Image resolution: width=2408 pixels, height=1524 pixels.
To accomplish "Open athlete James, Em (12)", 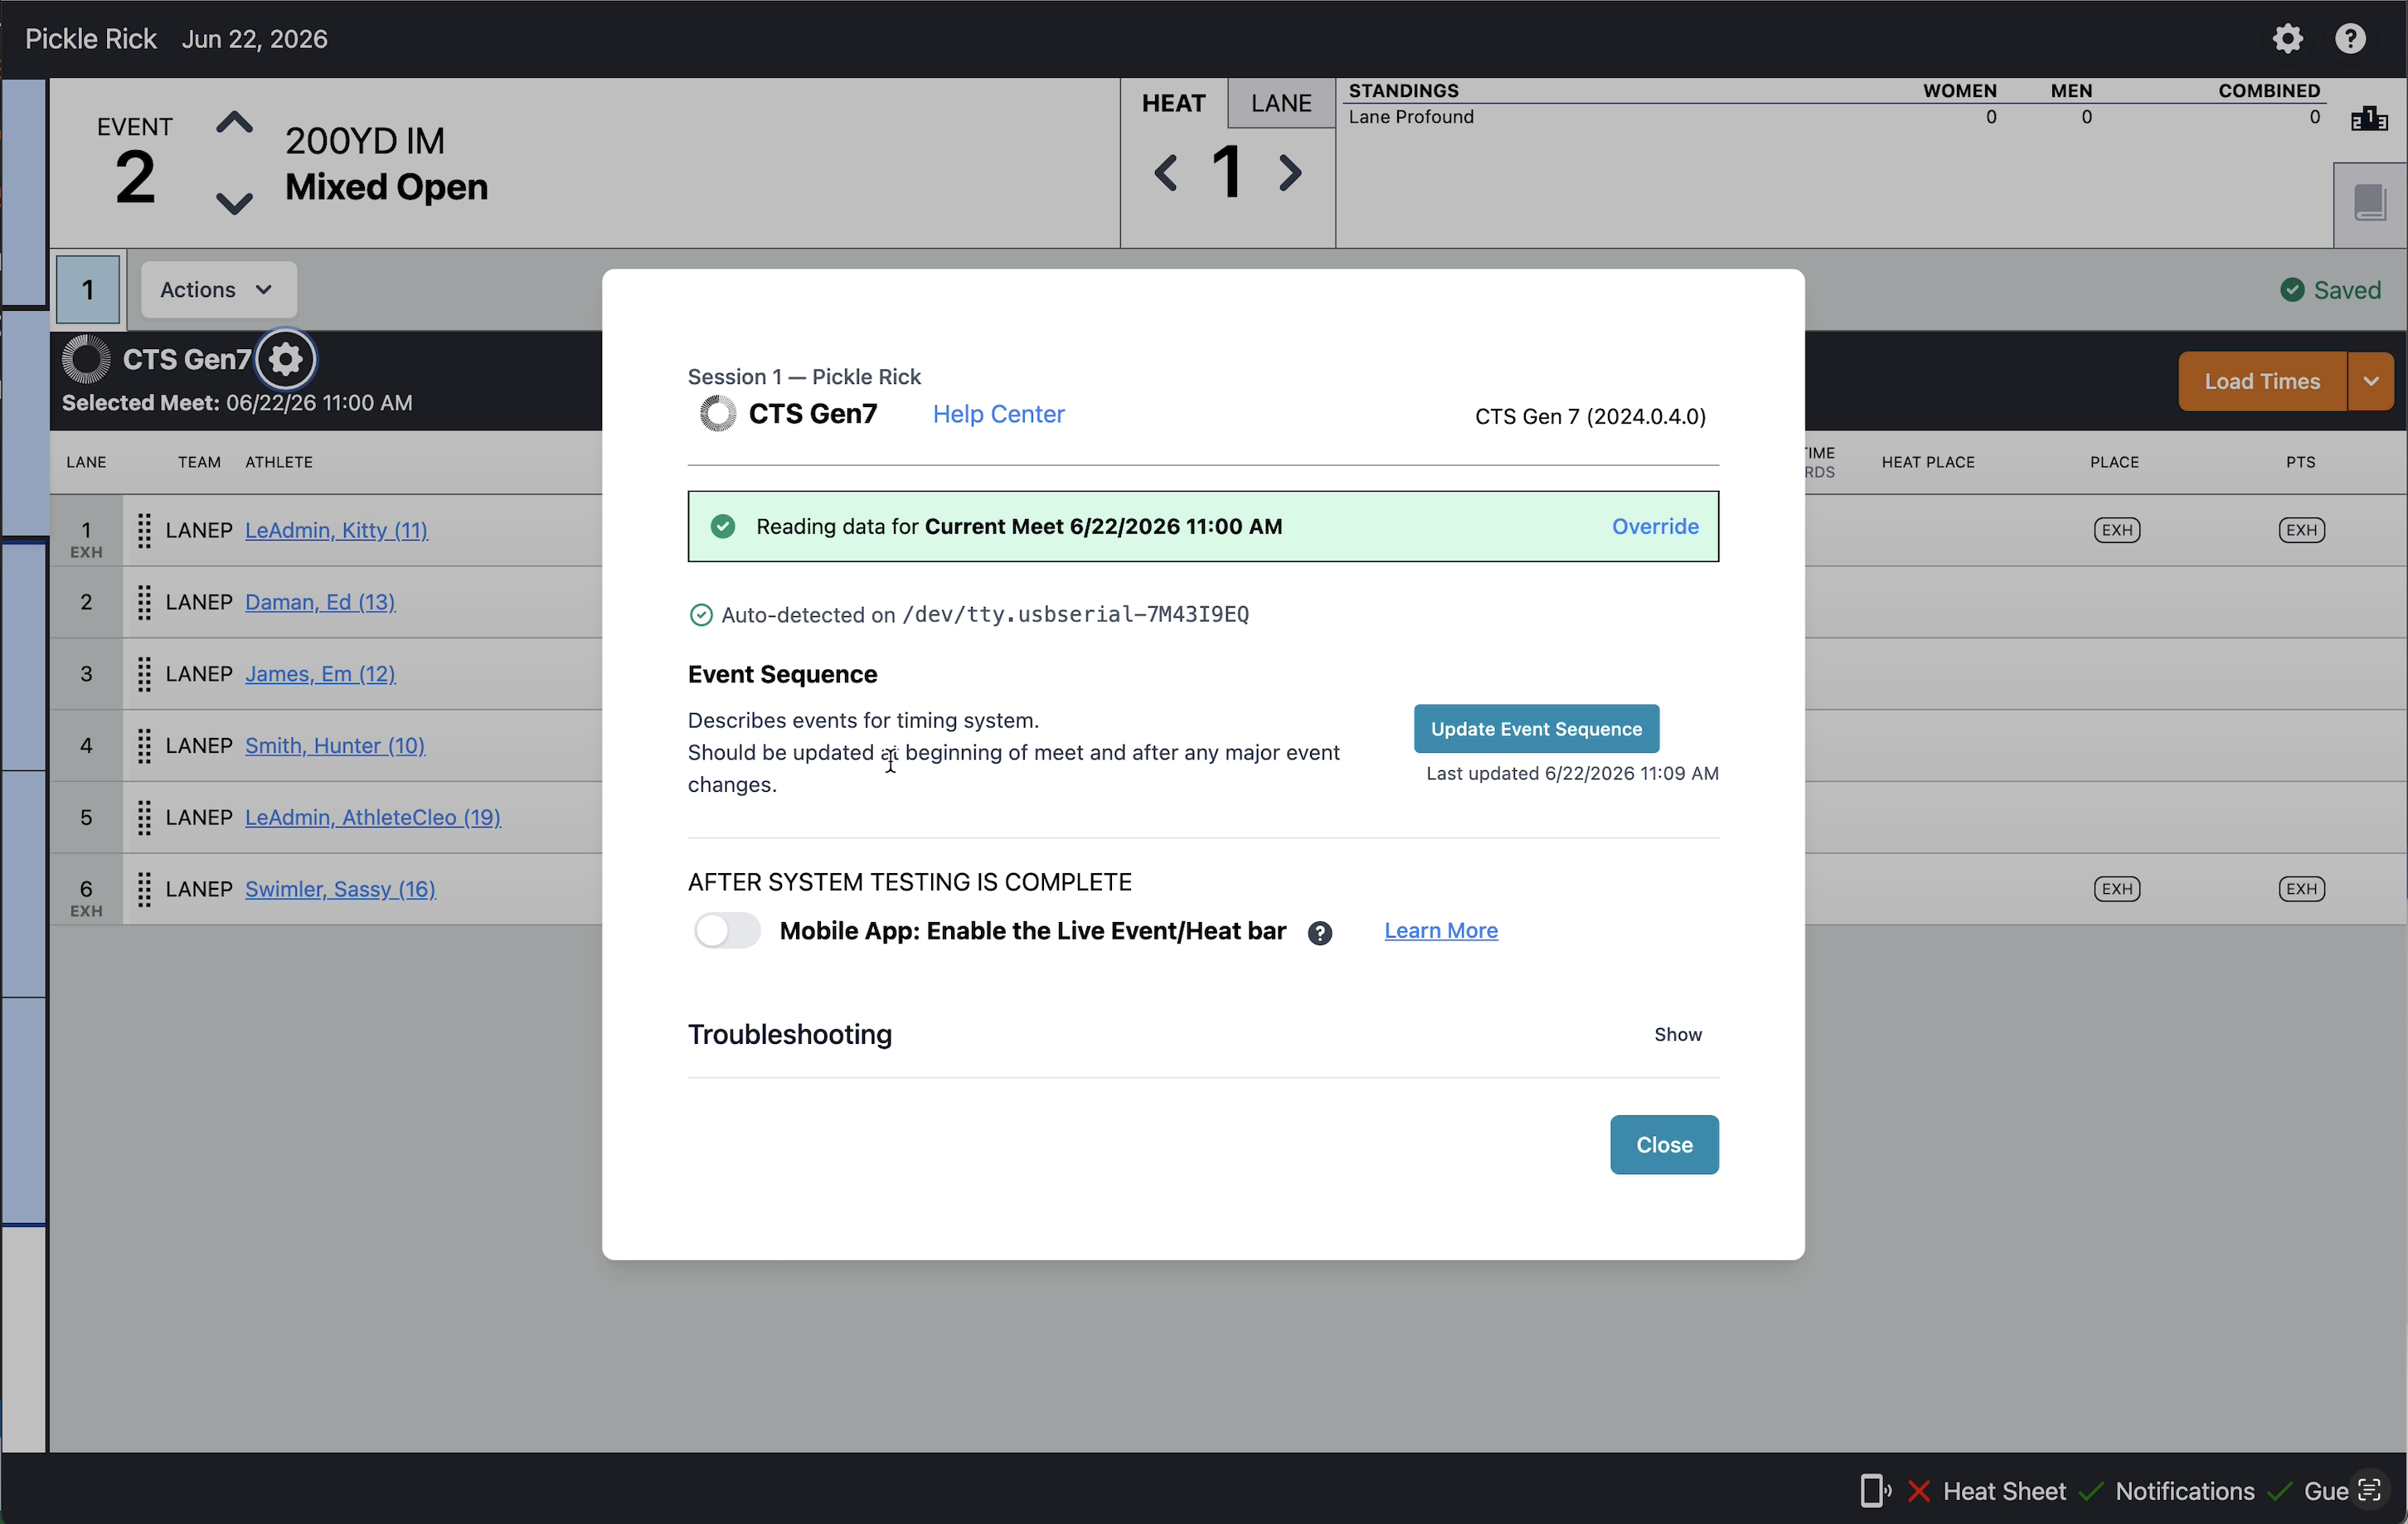I will (x=320, y=674).
